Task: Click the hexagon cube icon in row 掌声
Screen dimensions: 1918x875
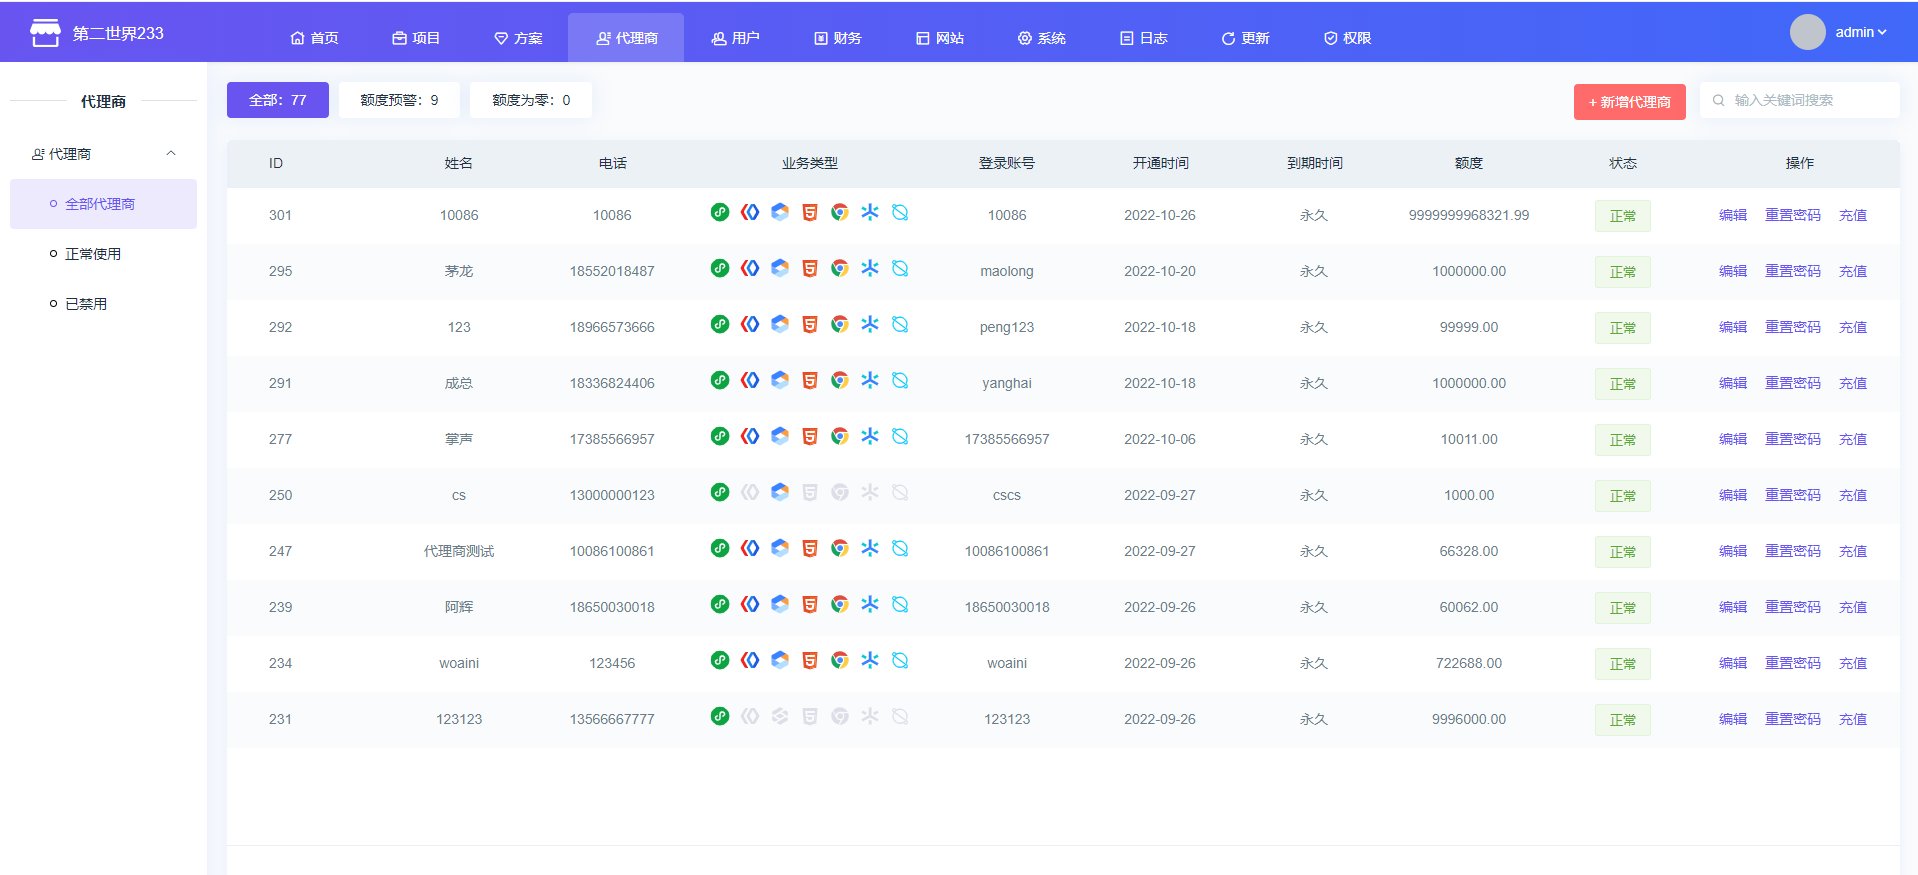Action: click(780, 436)
